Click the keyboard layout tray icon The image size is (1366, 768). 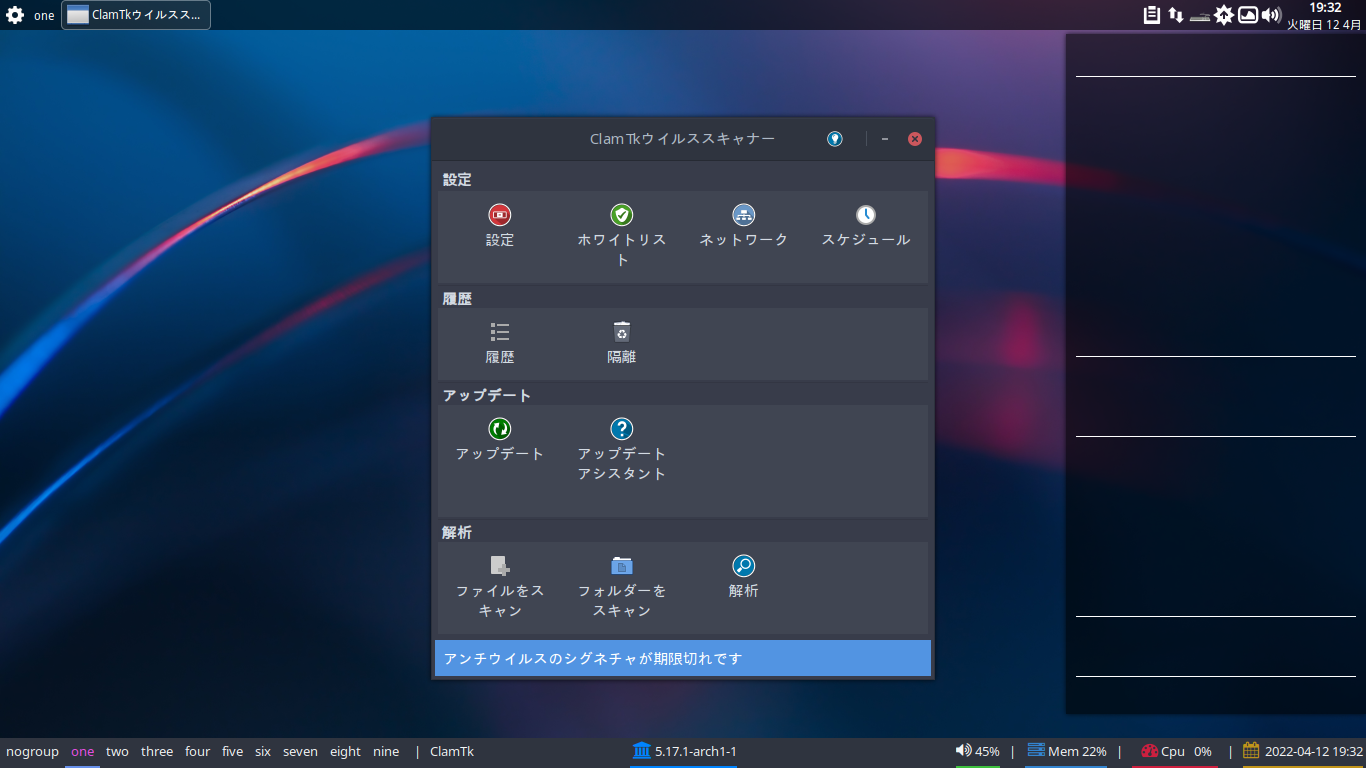tap(1200, 15)
